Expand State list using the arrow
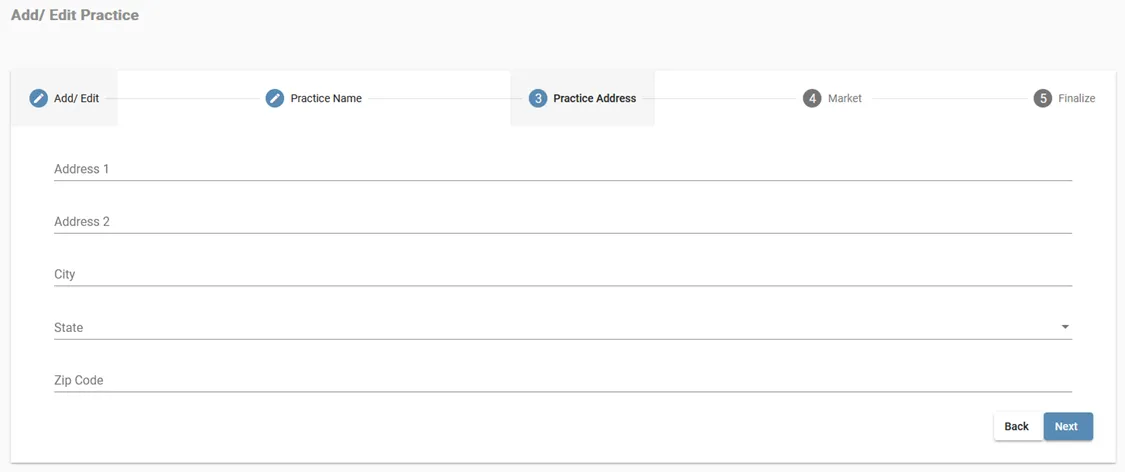This screenshot has width=1125, height=472. (1065, 327)
